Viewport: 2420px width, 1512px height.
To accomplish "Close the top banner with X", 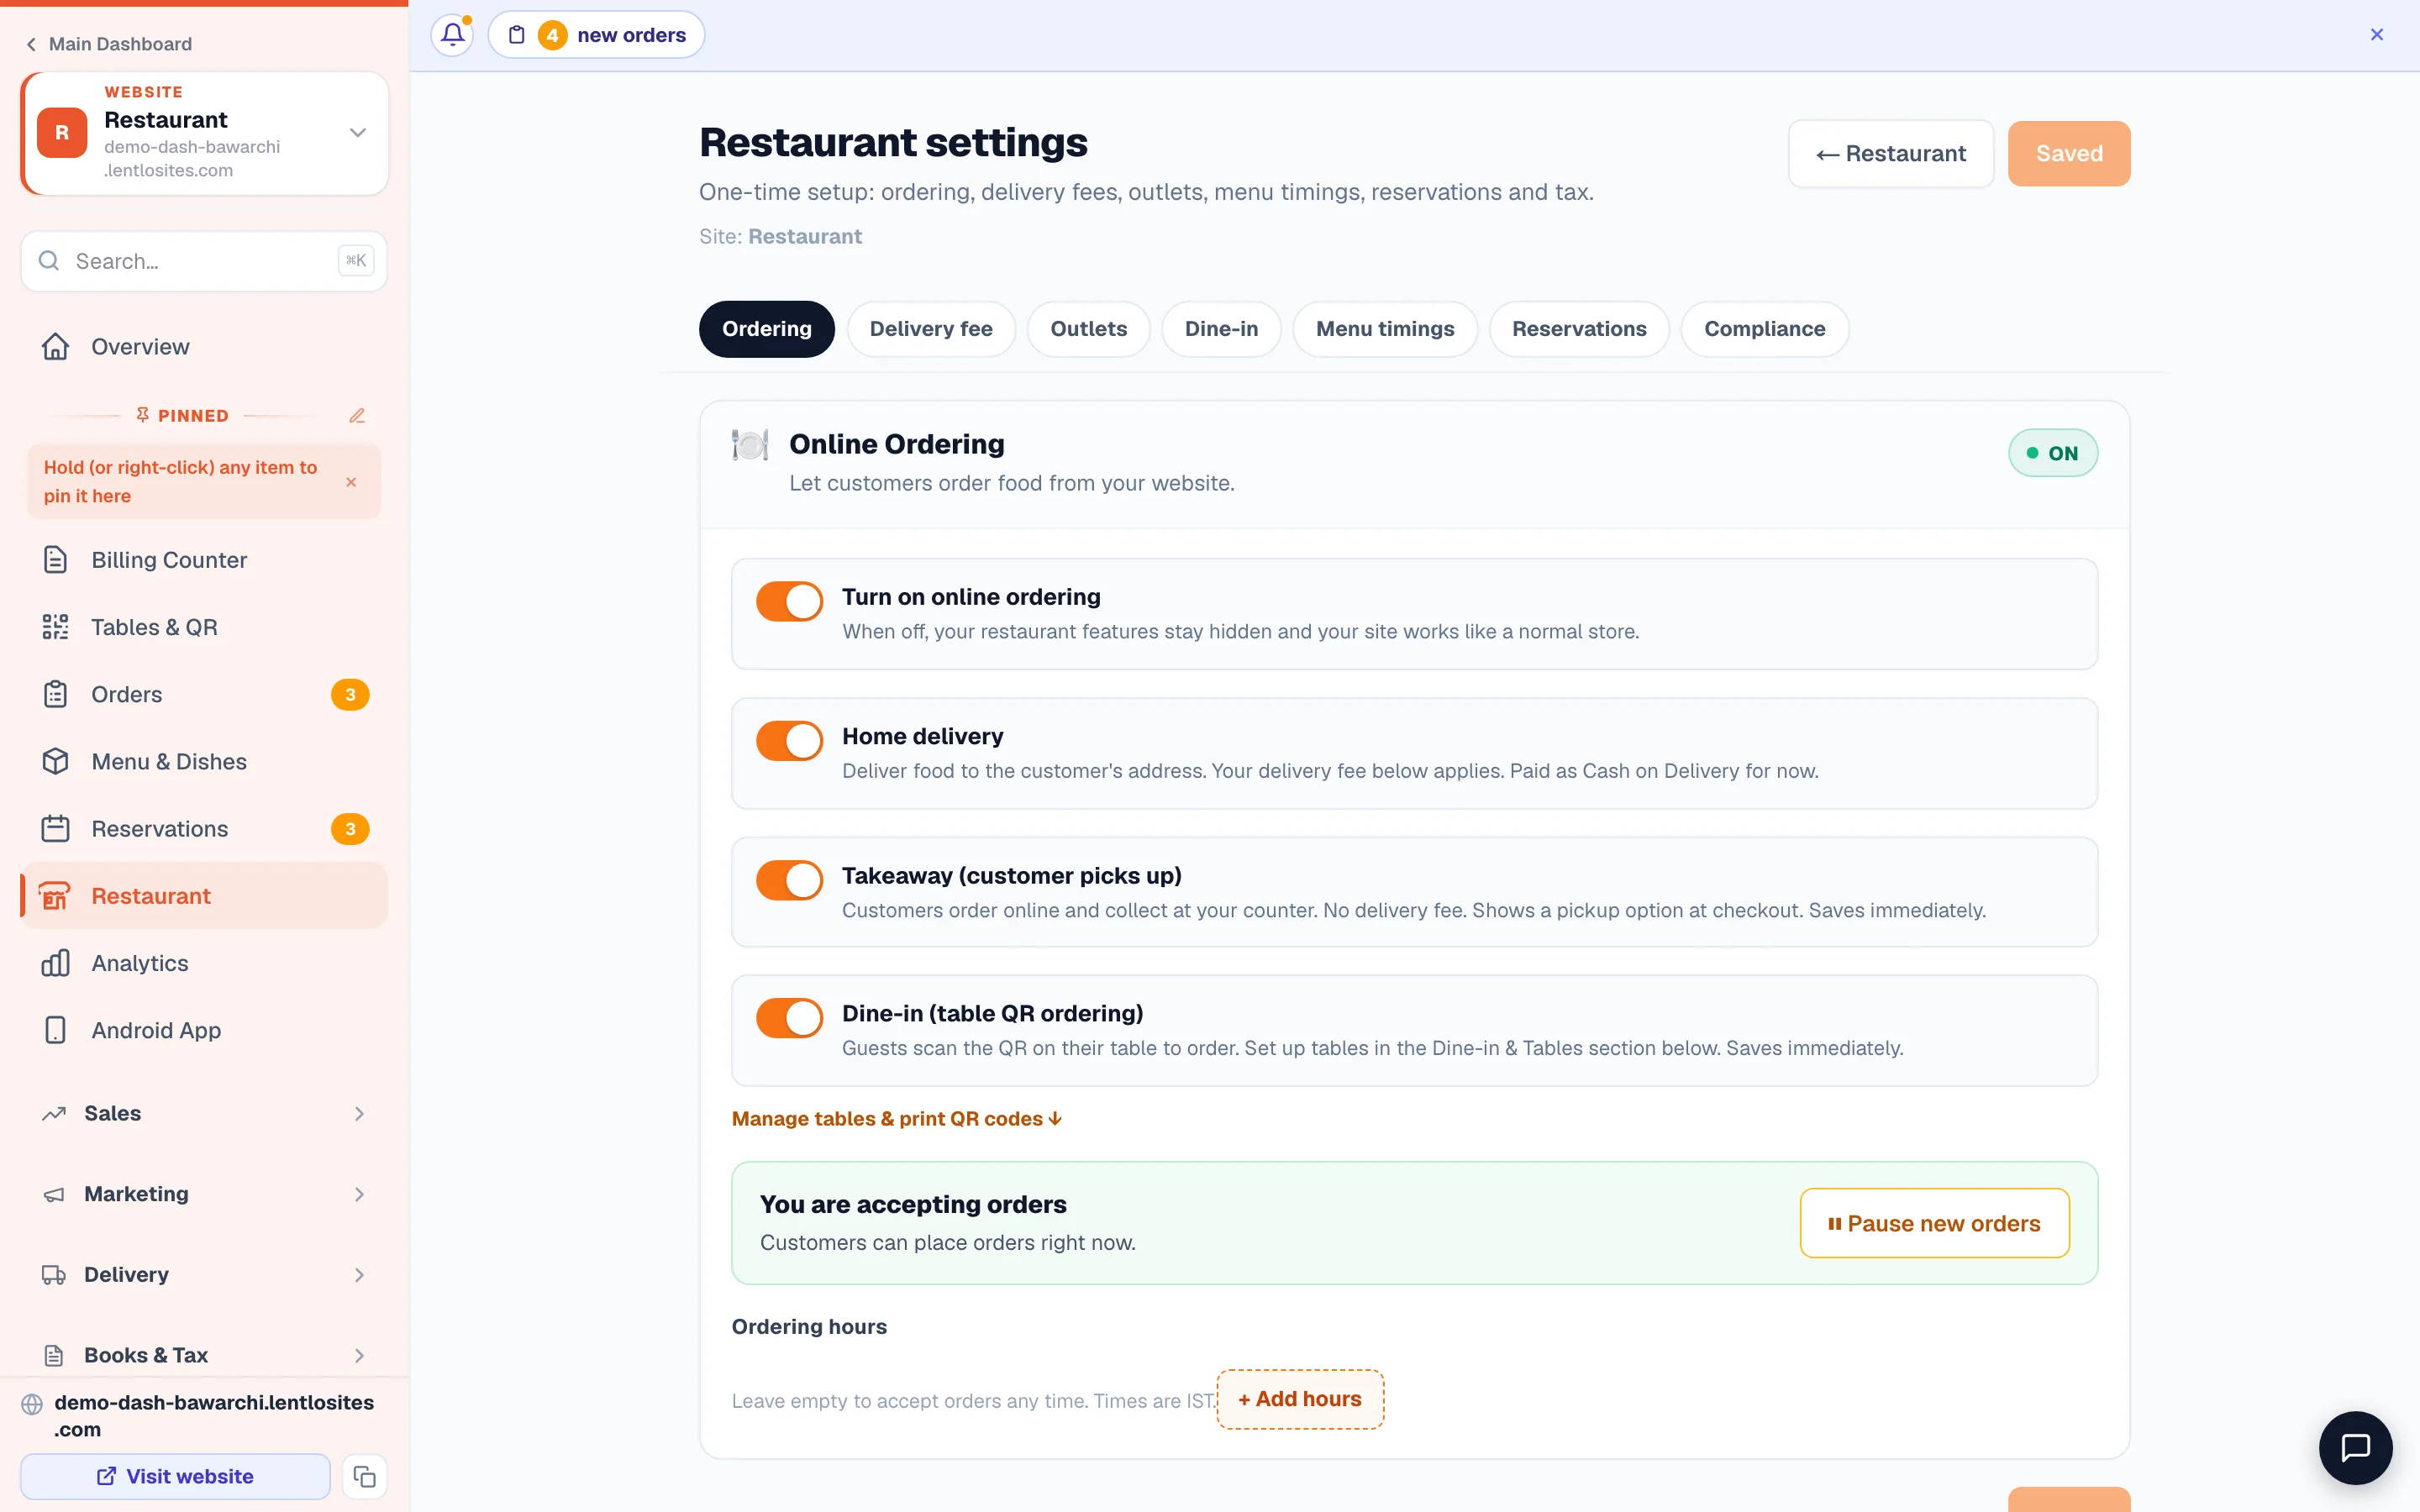I will point(2377,35).
